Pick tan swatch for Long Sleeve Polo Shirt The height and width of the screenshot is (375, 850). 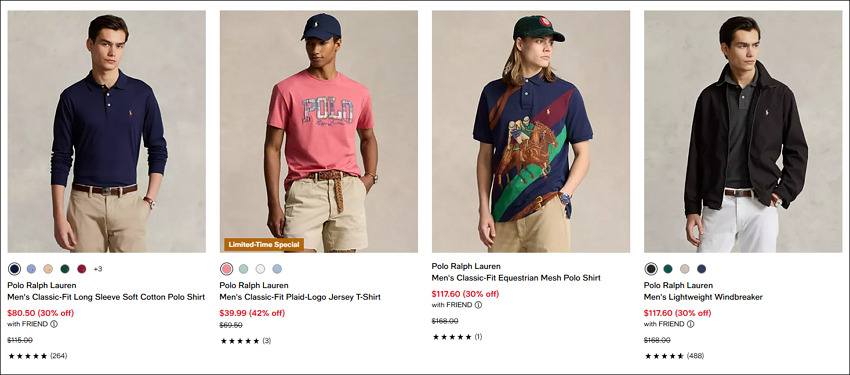[48, 269]
